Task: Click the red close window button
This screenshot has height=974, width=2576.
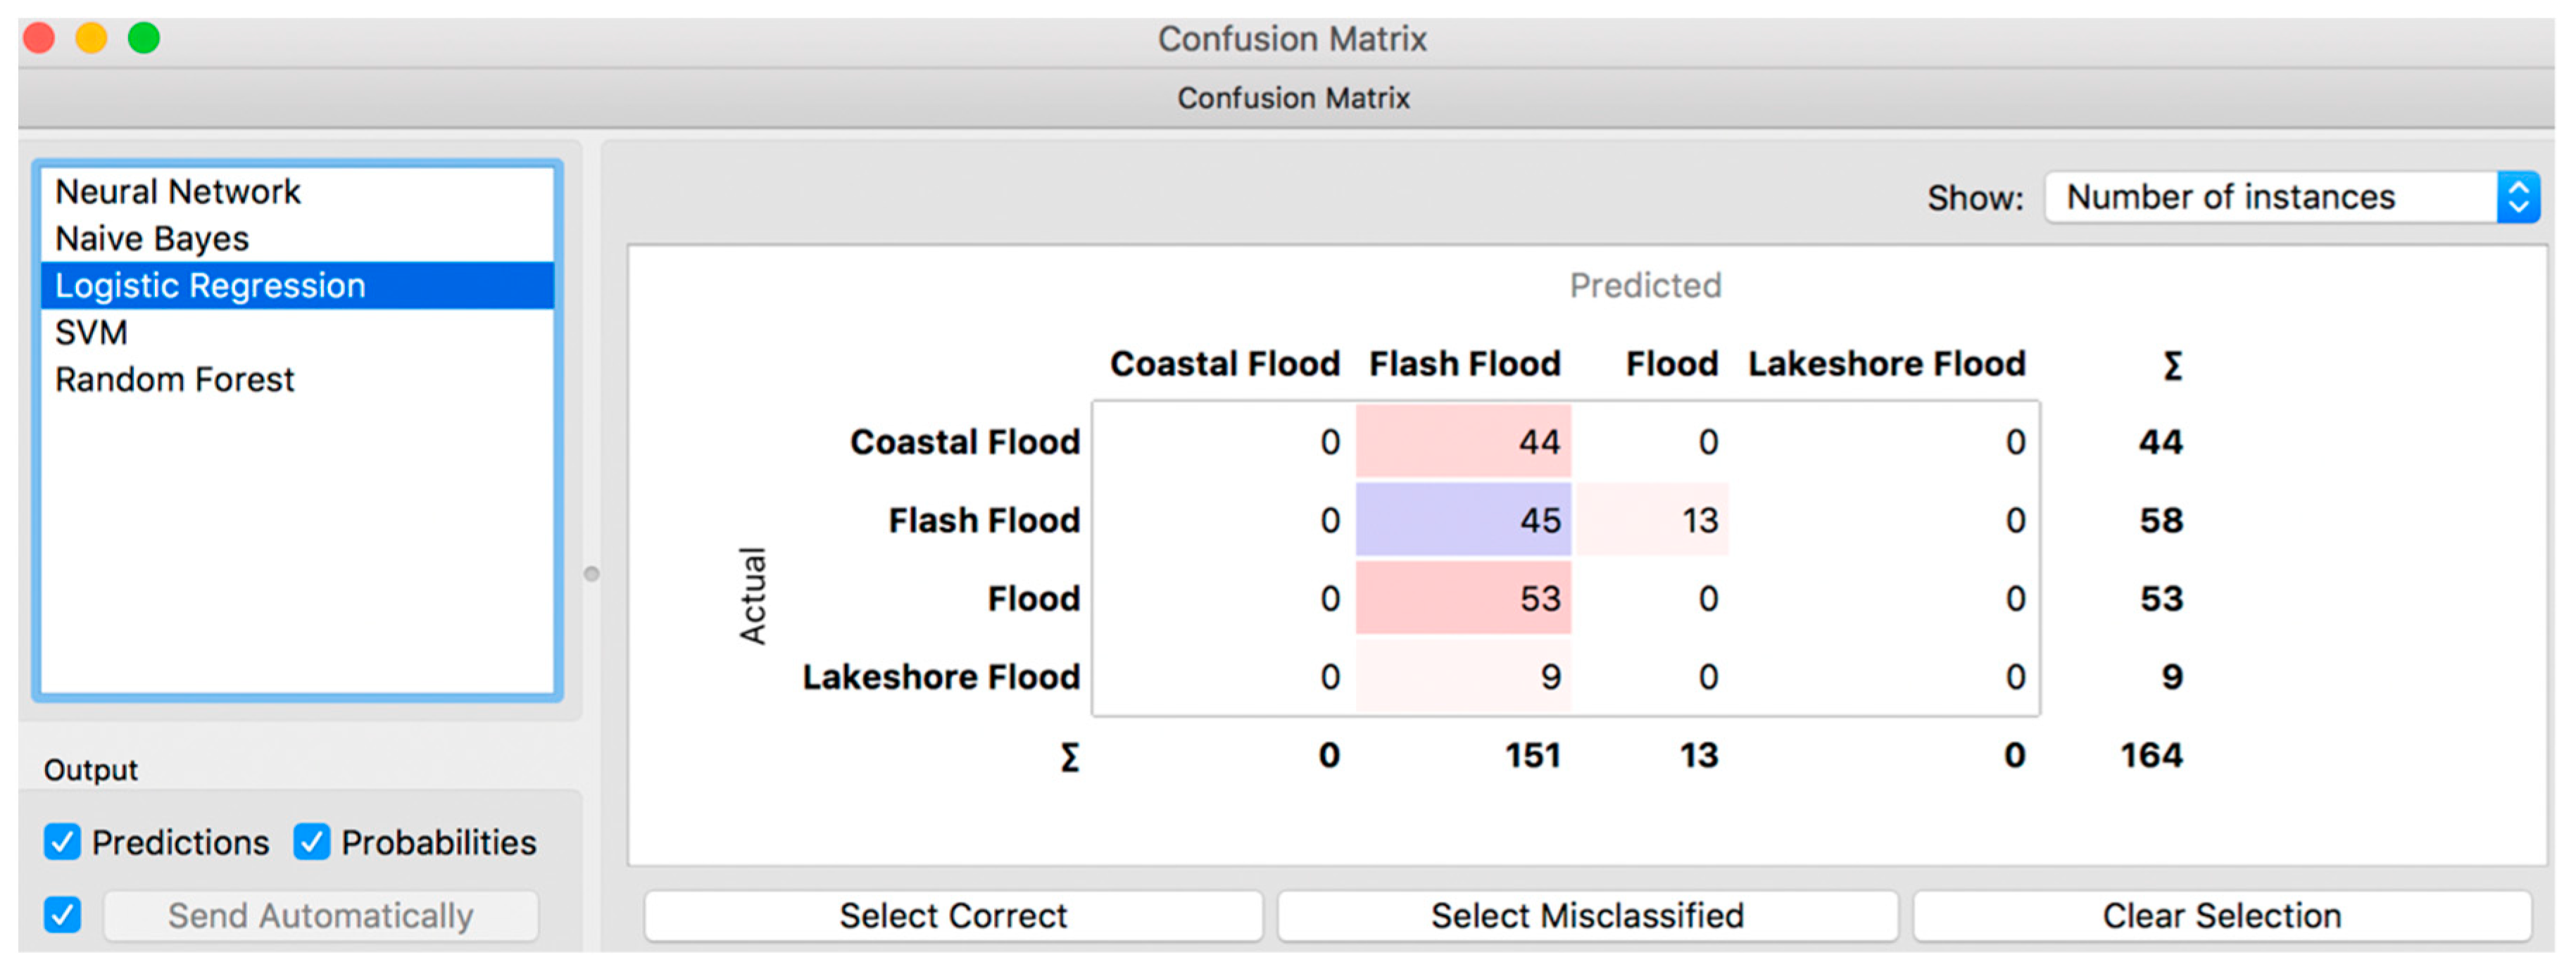Action: pos(39,39)
